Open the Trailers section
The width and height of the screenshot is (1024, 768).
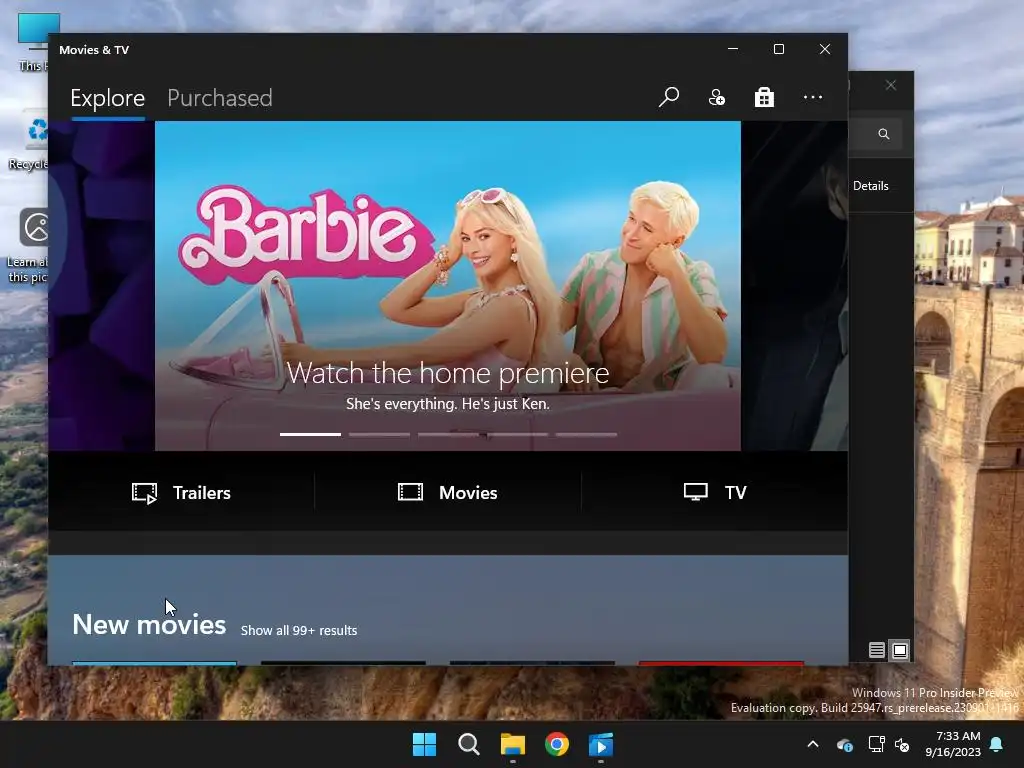point(181,492)
